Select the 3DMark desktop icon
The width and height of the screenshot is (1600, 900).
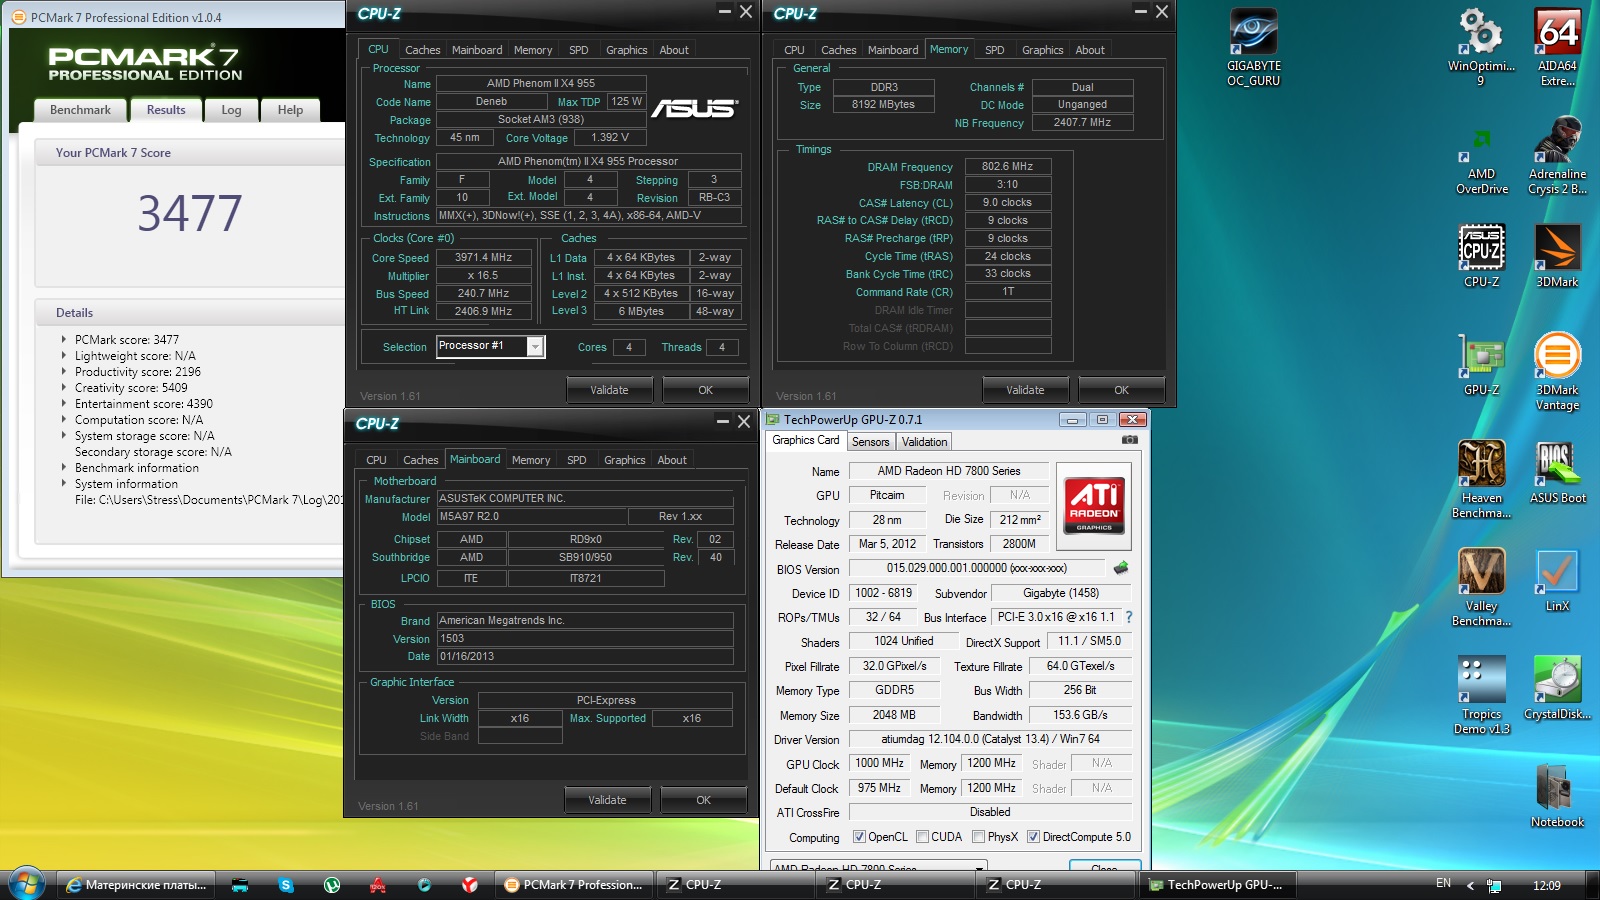(1557, 256)
